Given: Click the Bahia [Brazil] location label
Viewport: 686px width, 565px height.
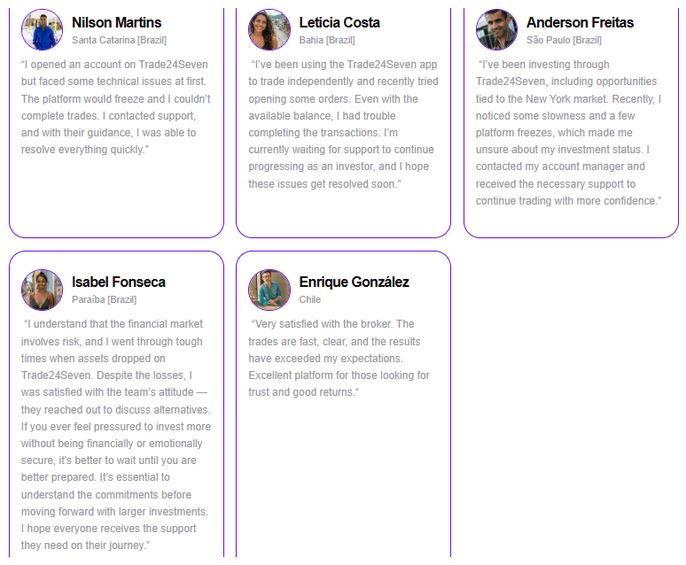Looking at the screenshot, I should (x=327, y=40).
